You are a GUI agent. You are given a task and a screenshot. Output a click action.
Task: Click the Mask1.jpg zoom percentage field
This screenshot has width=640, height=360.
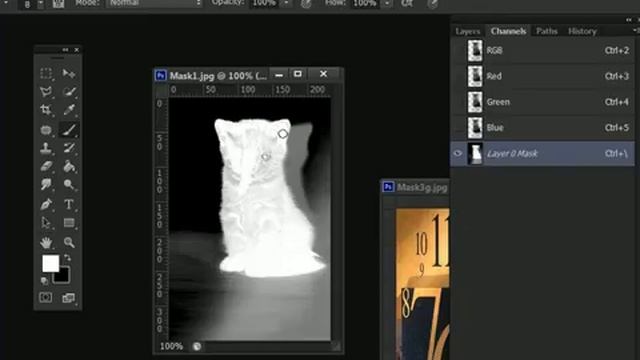coord(171,346)
